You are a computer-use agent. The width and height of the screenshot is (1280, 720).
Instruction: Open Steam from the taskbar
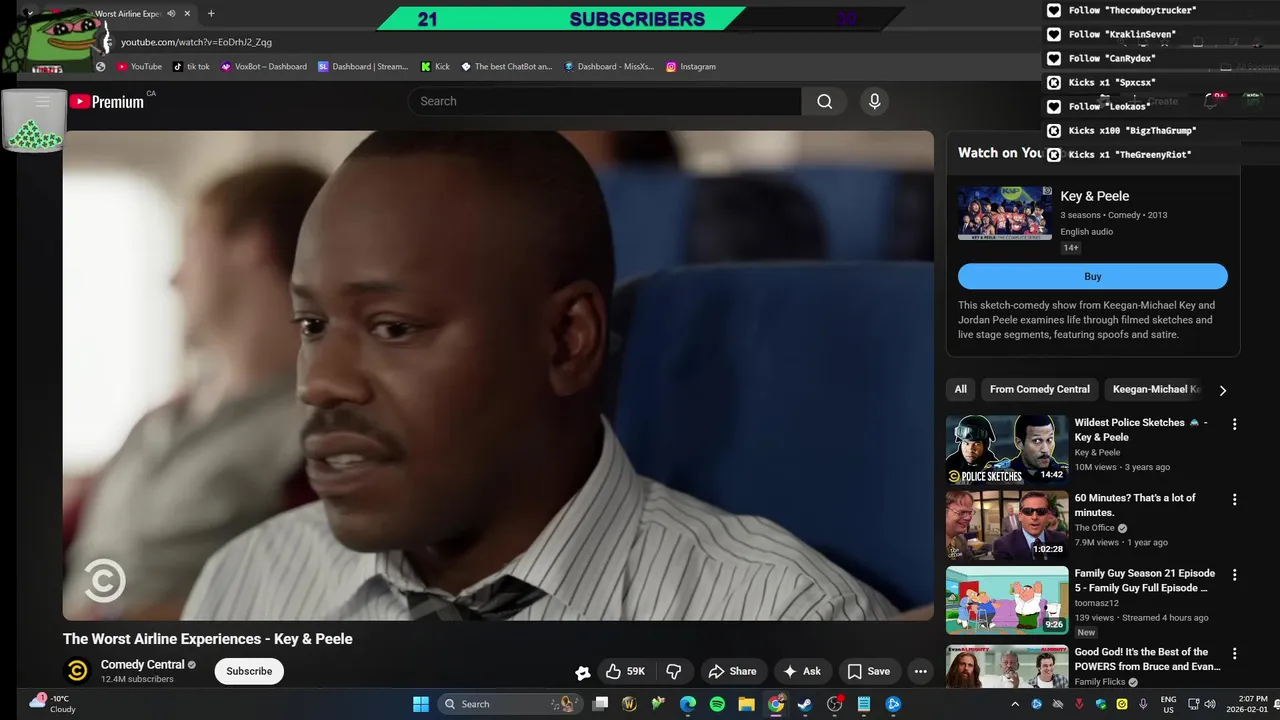click(805, 704)
